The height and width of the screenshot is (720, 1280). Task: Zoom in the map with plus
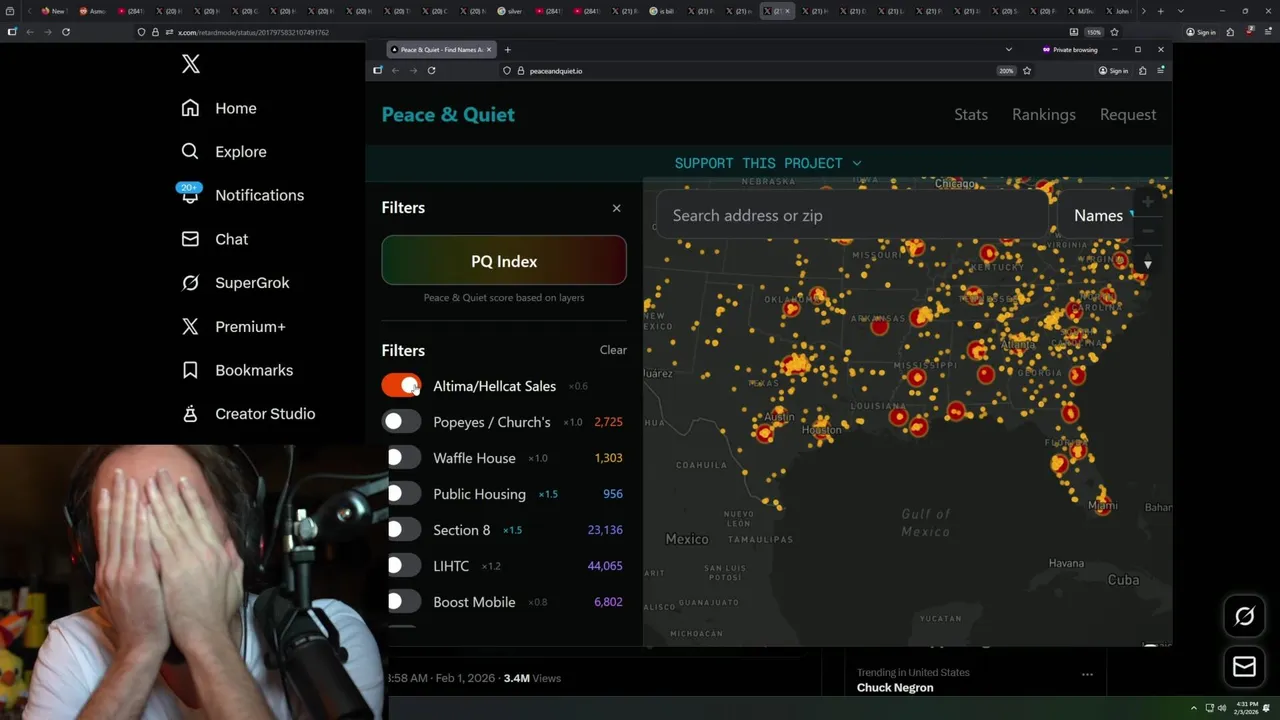pyautogui.click(x=1148, y=202)
